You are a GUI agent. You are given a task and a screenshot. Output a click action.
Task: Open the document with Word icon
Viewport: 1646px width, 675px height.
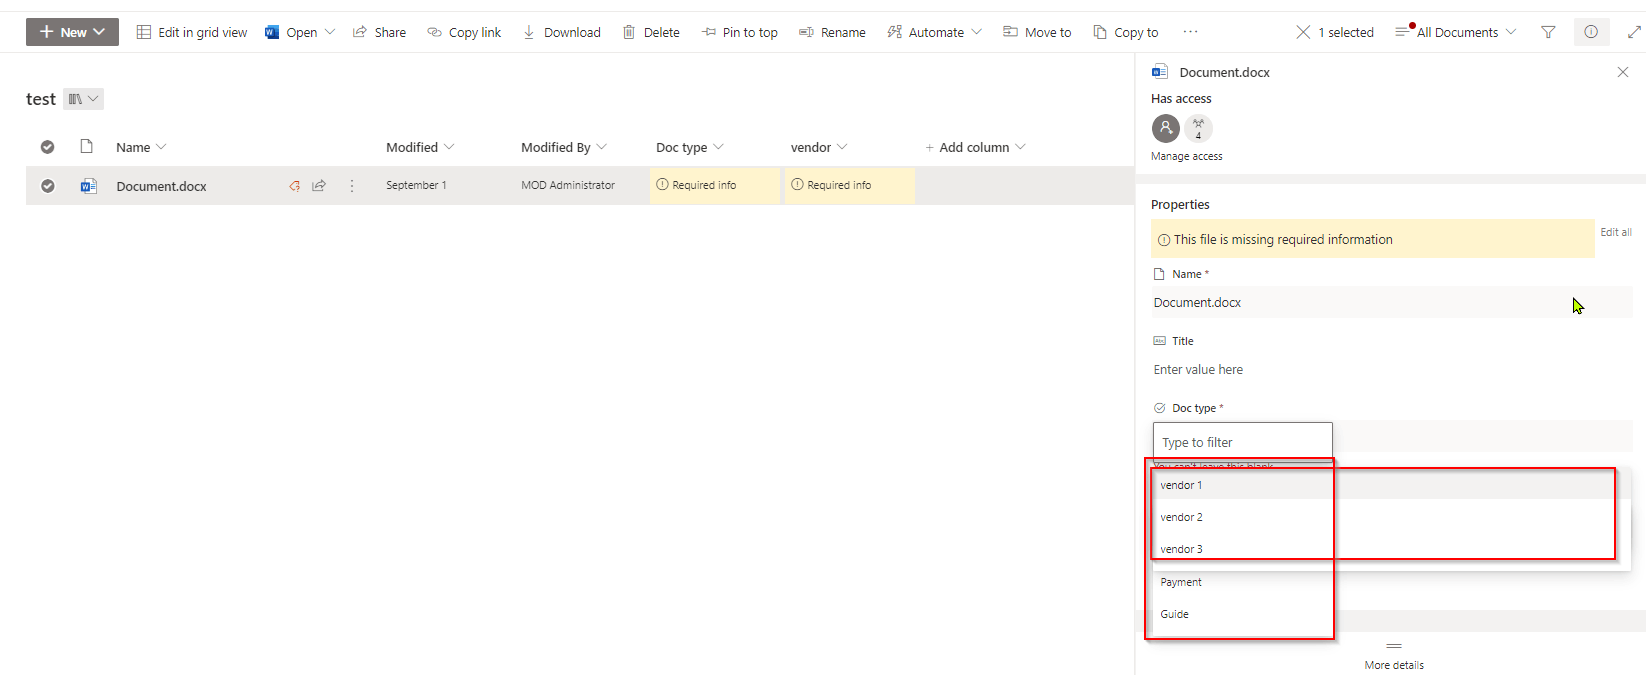click(290, 32)
